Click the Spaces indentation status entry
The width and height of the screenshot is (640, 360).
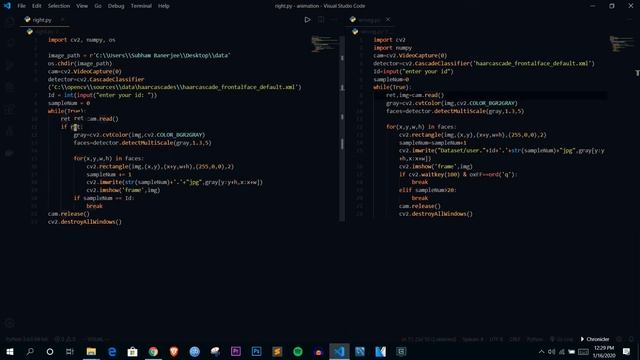pos(473,339)
